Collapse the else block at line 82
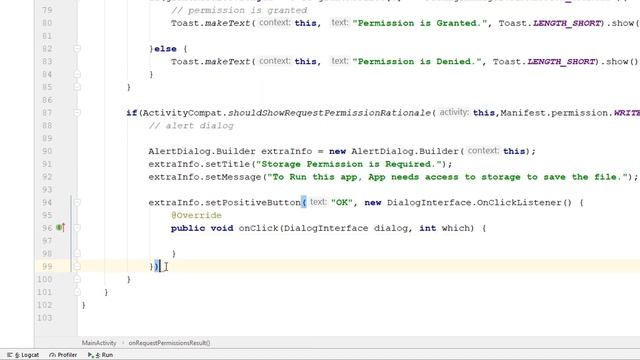This screenshot has height=360, width=640. (77, 49)
